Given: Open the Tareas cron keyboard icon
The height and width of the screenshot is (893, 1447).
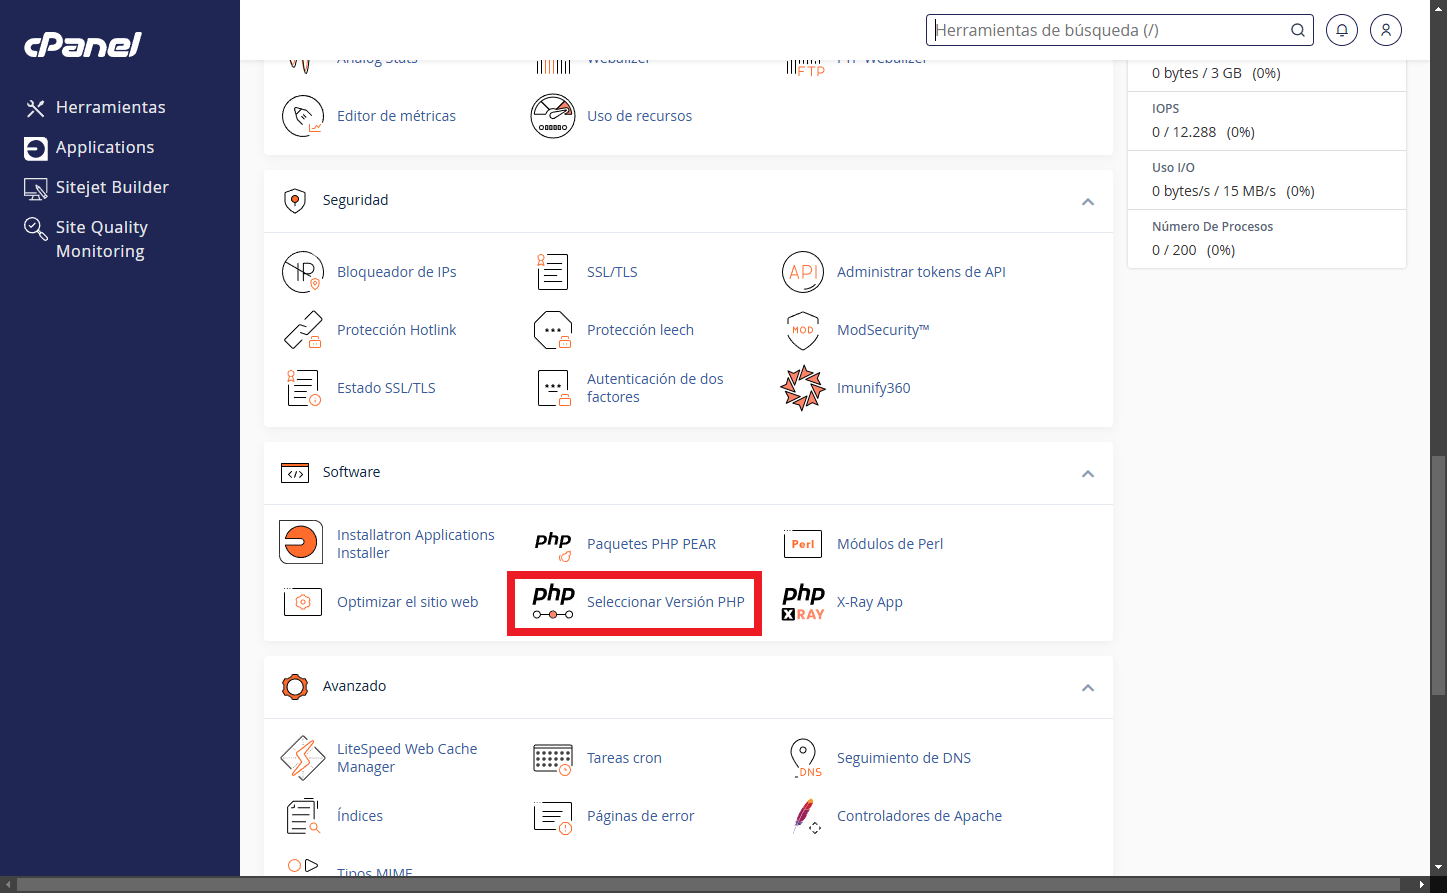Looking at the screenshot, I should (x=552, y=758).
